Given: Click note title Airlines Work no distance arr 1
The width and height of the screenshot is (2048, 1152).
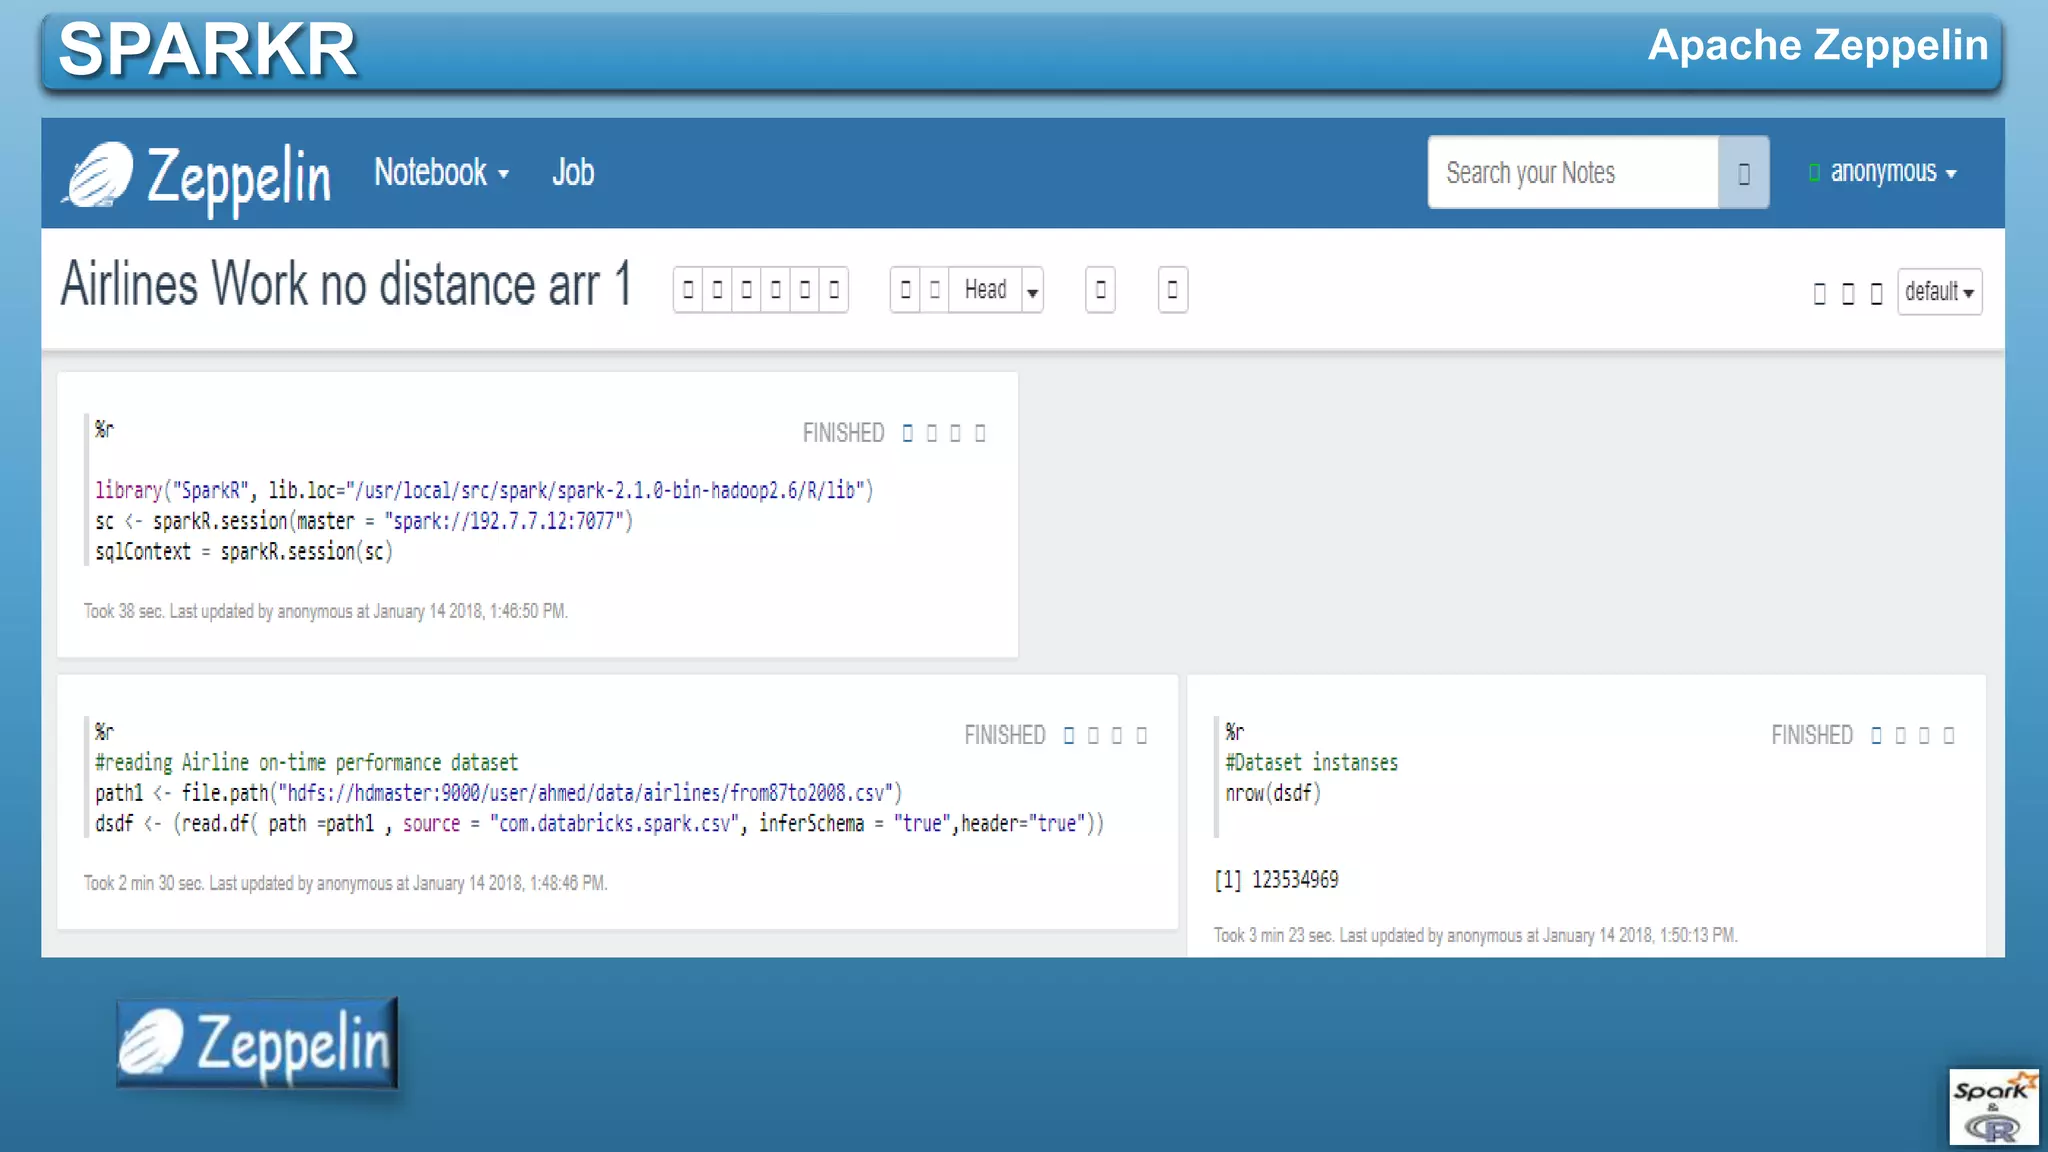Looking at the screenshot, I should [x=346, y=284].
